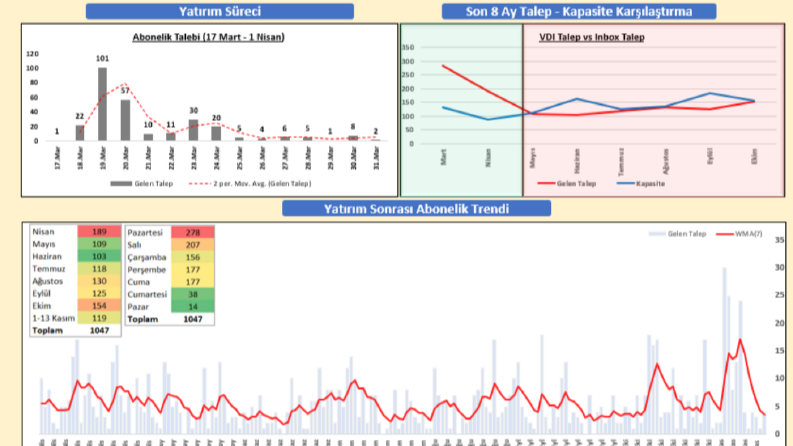This screenshot has height=446, width=793.
Task: Select the Ekim value 154 cell
Action: tap(99, 305)
